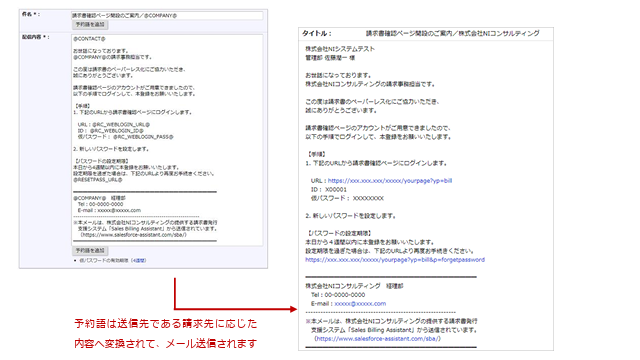Viewport: 640px width, 360px height.
Task: Click the preview title text 請求書確認ページ開設のご案内
Action: click(x=409, y=33)
